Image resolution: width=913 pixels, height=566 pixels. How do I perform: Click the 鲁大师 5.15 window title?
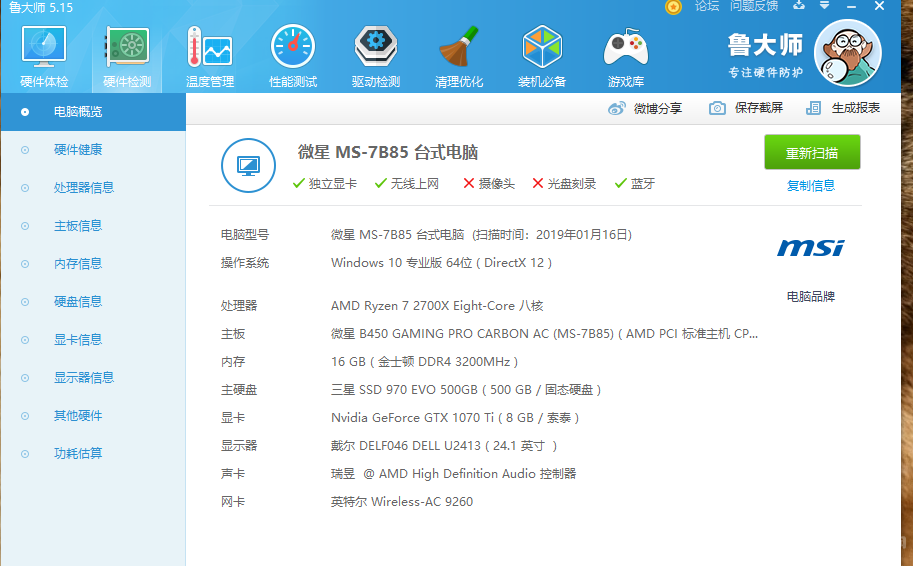[41, 8]
